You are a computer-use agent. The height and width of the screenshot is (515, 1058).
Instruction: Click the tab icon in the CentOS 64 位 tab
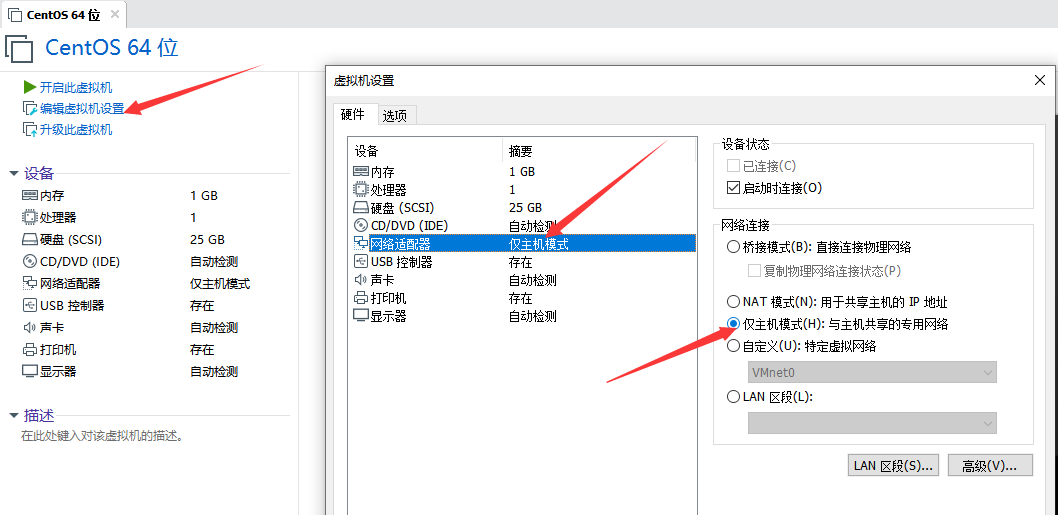15,15
